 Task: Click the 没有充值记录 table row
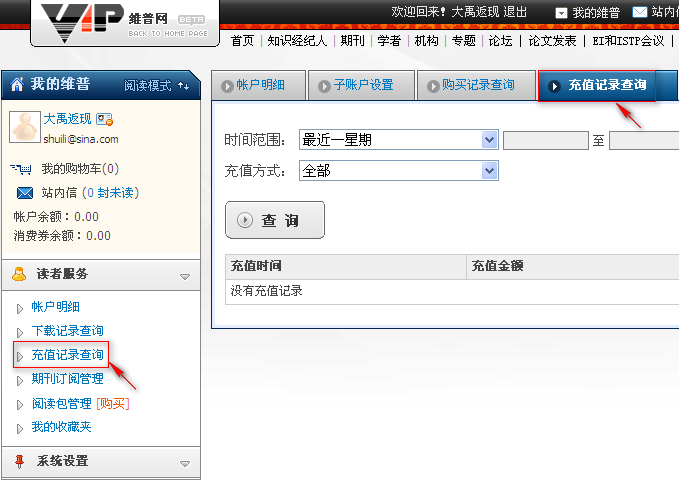click(452, 291)
